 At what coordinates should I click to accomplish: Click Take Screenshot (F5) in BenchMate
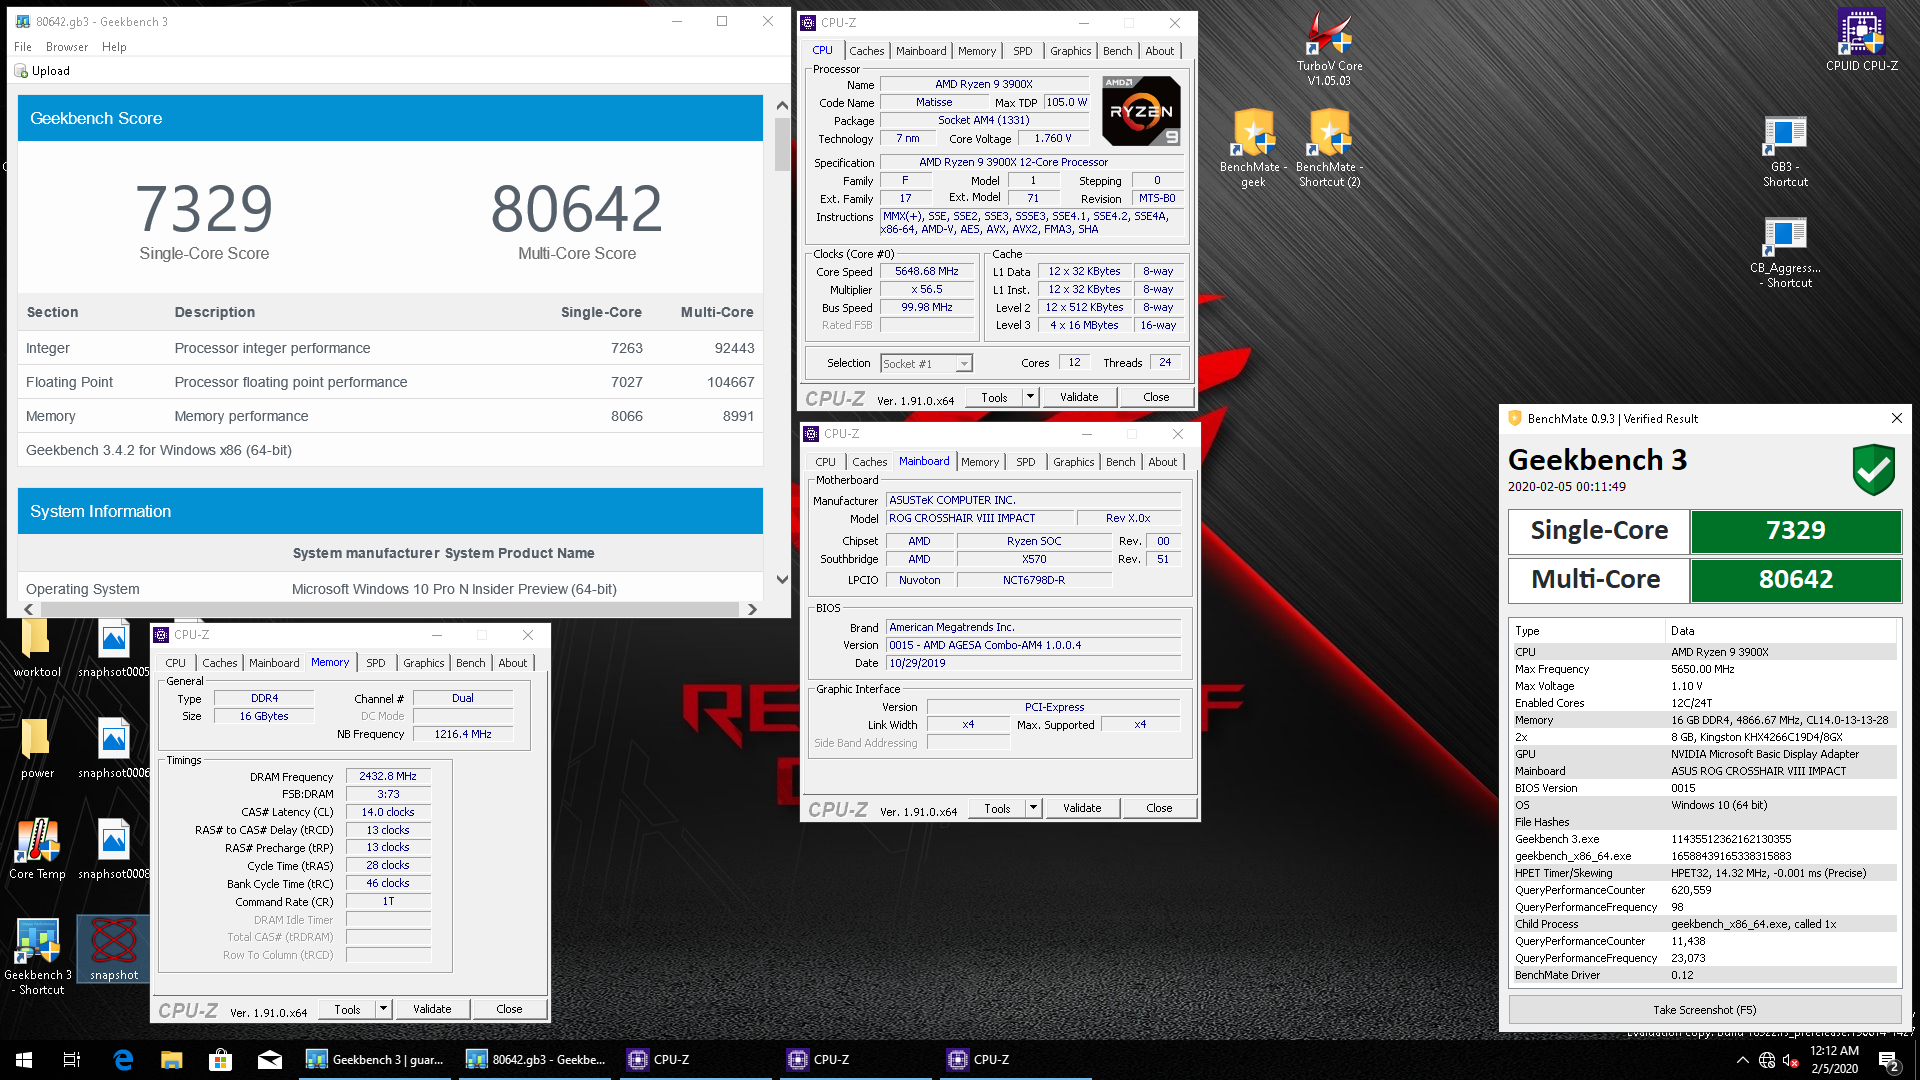click(1704, 1010)
